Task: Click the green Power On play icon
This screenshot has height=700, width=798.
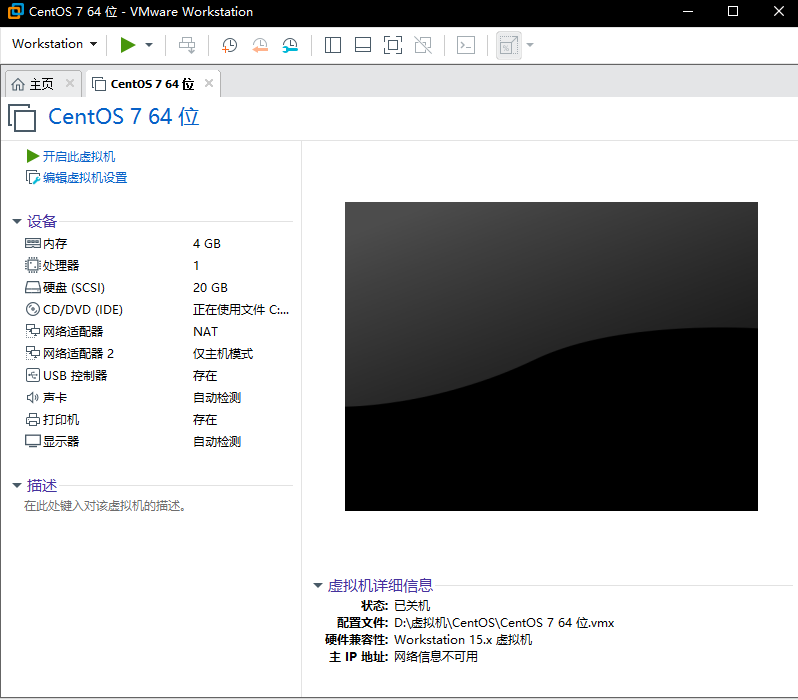Action: pos(128,45)
